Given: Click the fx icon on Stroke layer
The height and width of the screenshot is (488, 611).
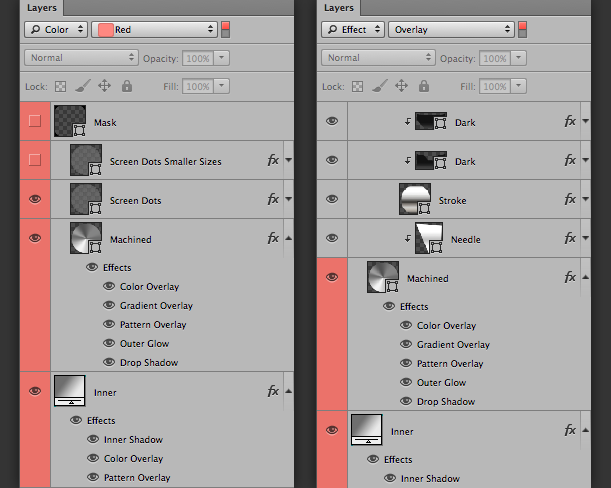Looking at the screenshot, I should (x=570, y=199).
